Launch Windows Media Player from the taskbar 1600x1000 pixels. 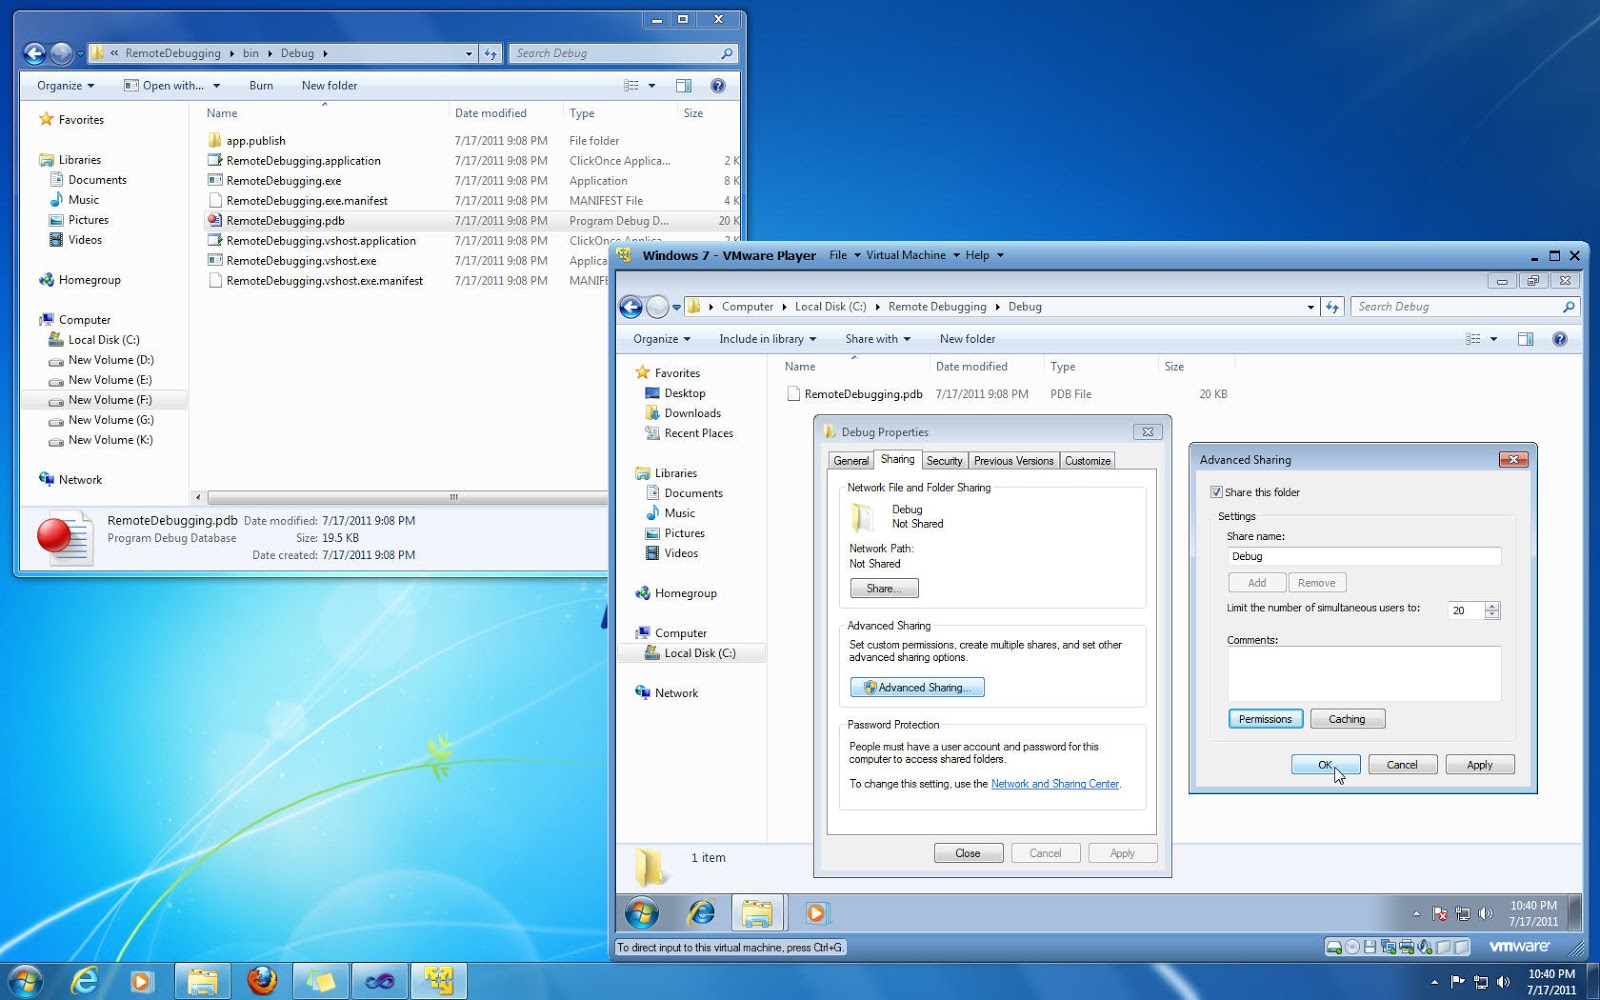click(142, 980)
